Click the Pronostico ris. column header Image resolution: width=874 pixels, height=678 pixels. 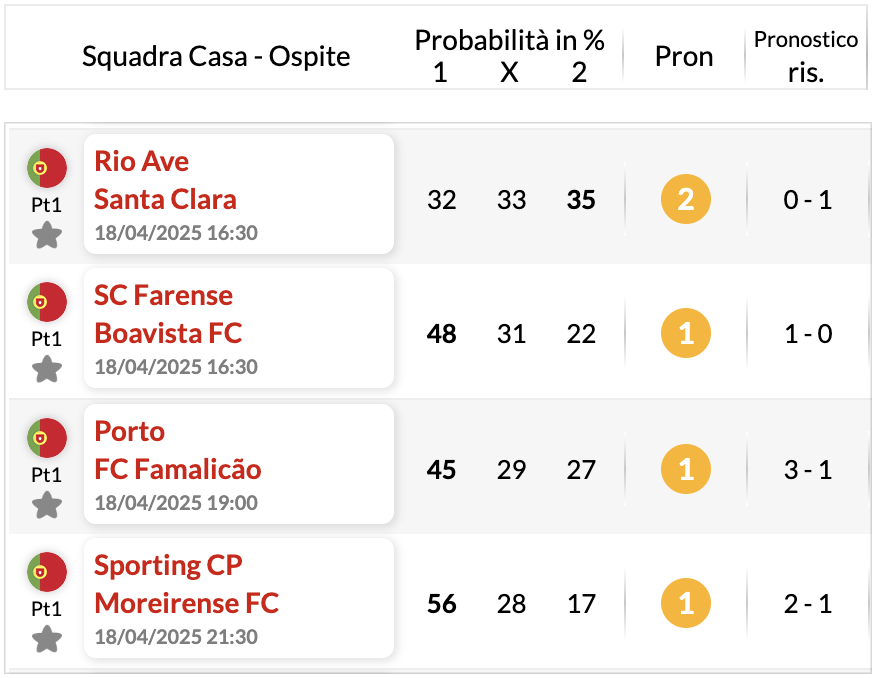coord(806,56)
